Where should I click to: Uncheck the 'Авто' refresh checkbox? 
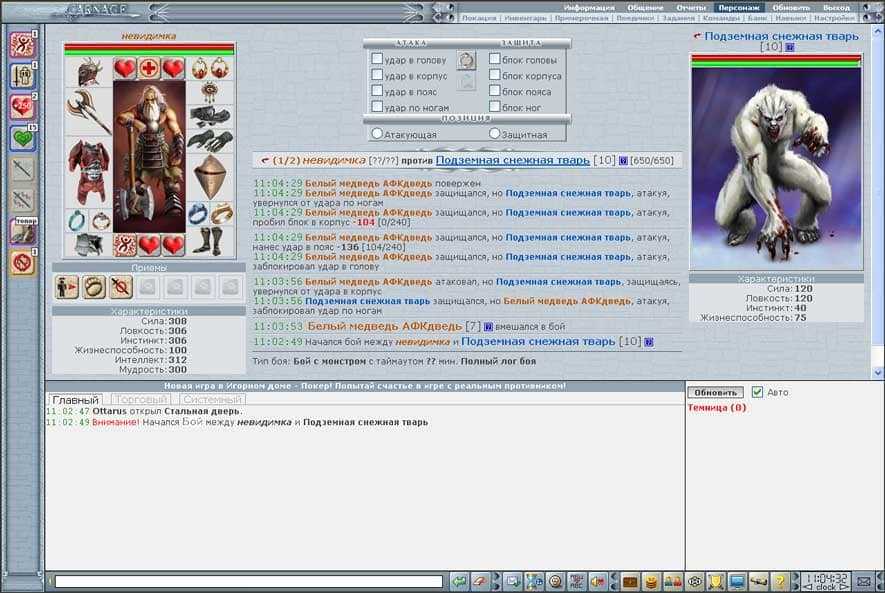[757, 392]
